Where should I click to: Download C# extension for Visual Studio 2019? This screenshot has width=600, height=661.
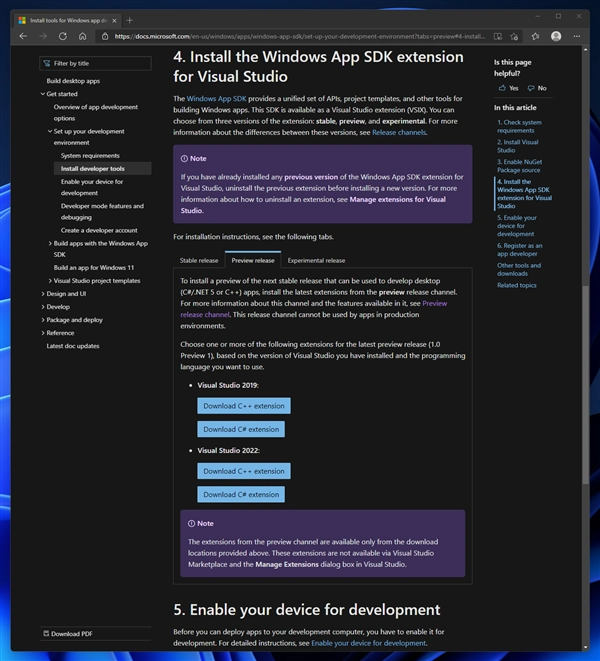pos(241,429)
